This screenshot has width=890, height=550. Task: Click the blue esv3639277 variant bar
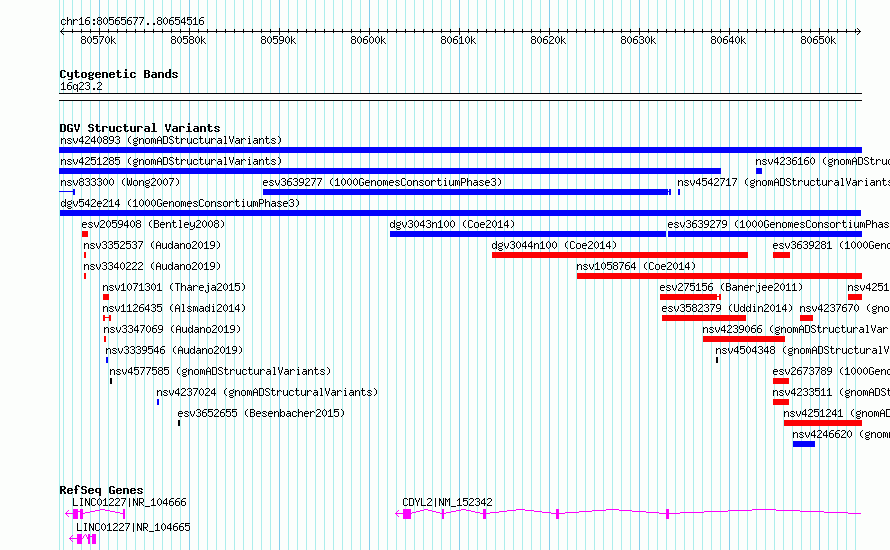click(x=466, y=192)
